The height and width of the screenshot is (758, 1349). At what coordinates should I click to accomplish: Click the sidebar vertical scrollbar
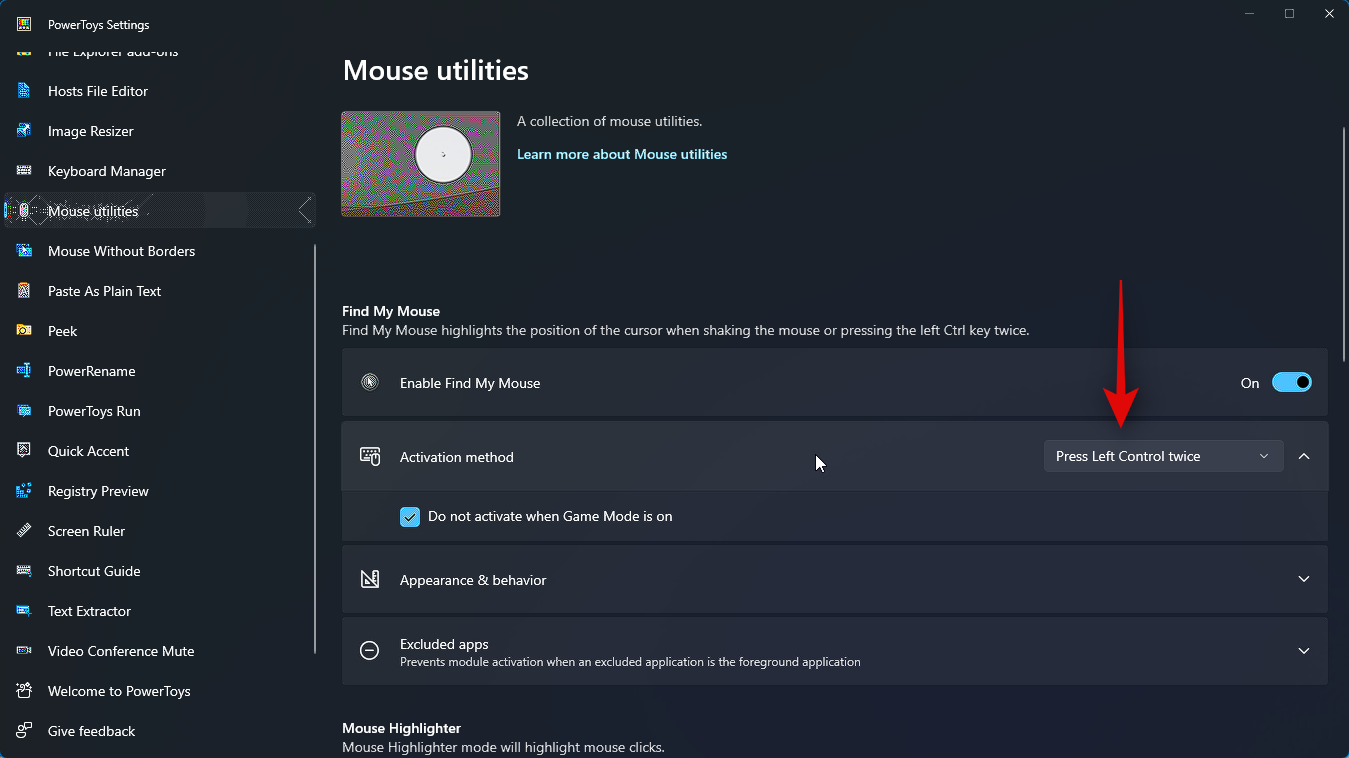[315, 449]
